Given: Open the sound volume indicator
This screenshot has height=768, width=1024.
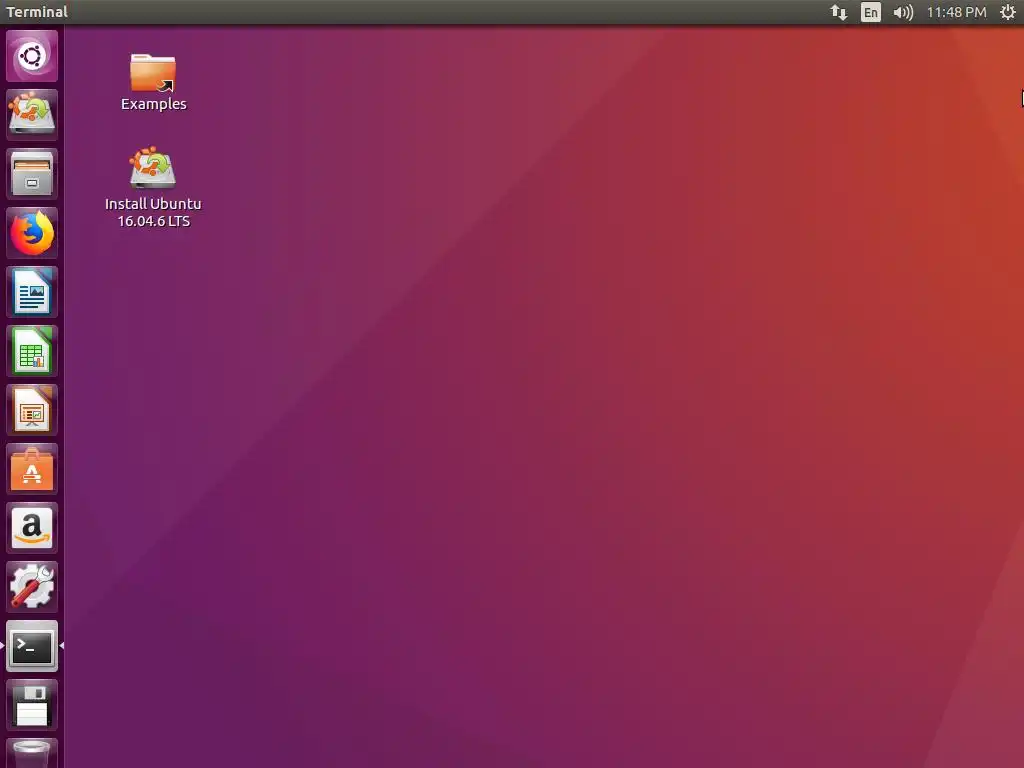Looking at the screenshot, I should tap(903, 12).
